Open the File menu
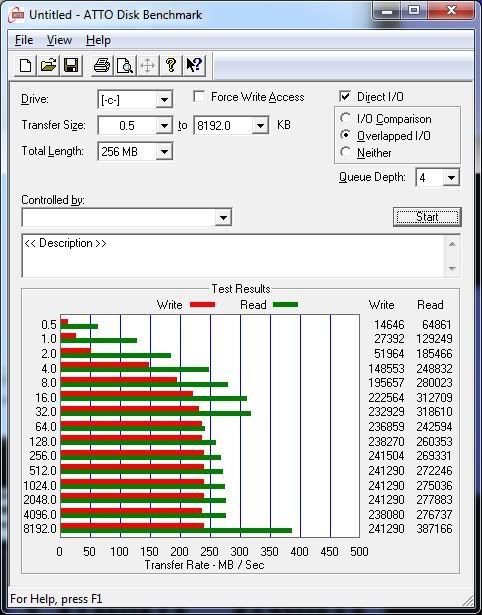This screenshot has height=615, width=482. (x=24, y=40)
